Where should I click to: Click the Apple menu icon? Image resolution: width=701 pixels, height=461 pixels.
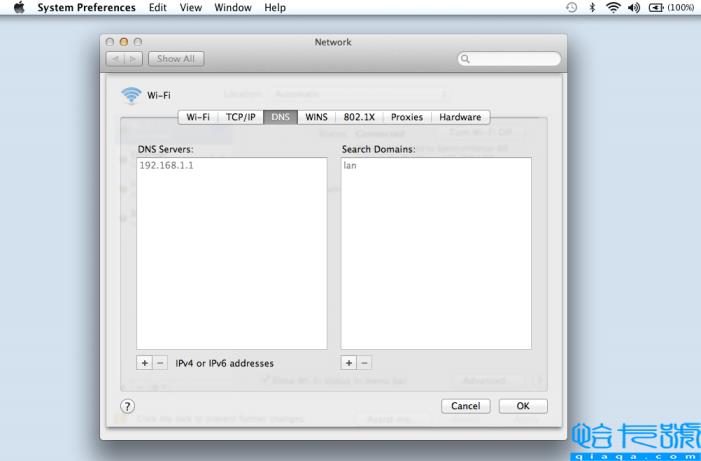(x=19, y=8)
